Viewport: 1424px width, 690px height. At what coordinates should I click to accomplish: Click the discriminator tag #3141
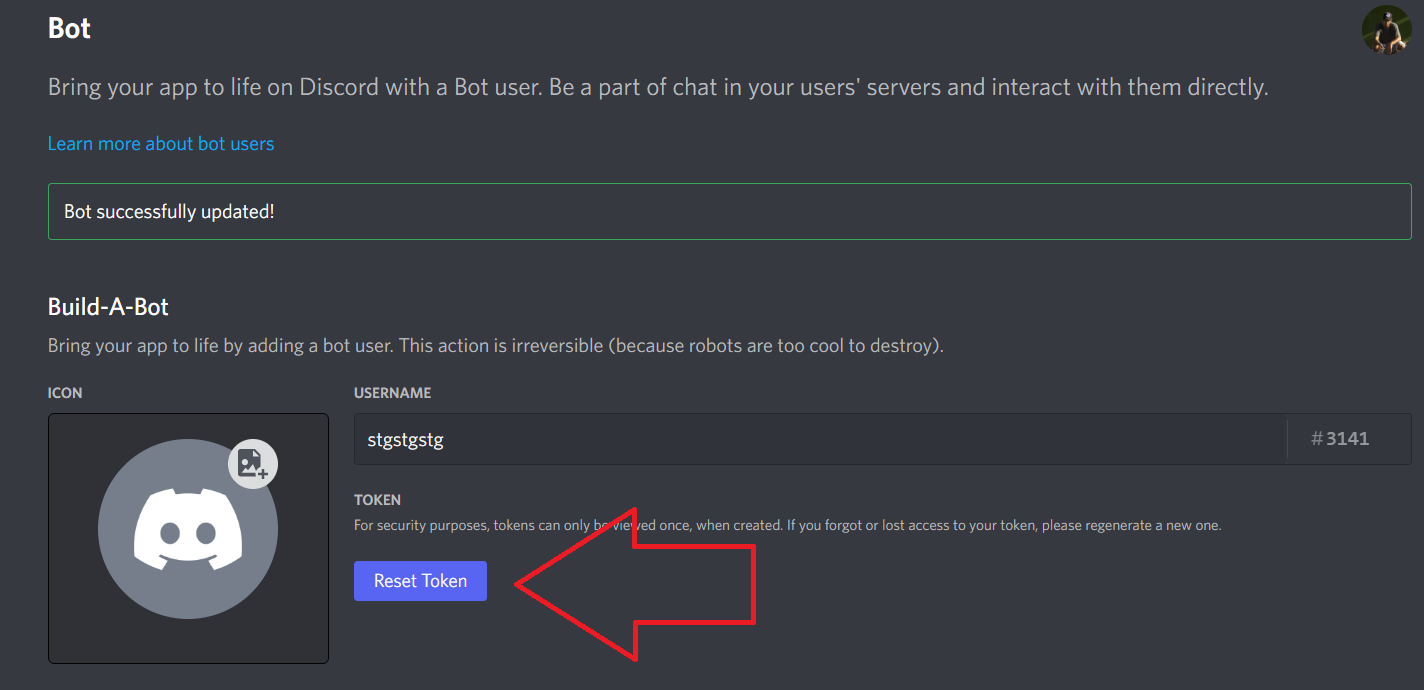1340,439
